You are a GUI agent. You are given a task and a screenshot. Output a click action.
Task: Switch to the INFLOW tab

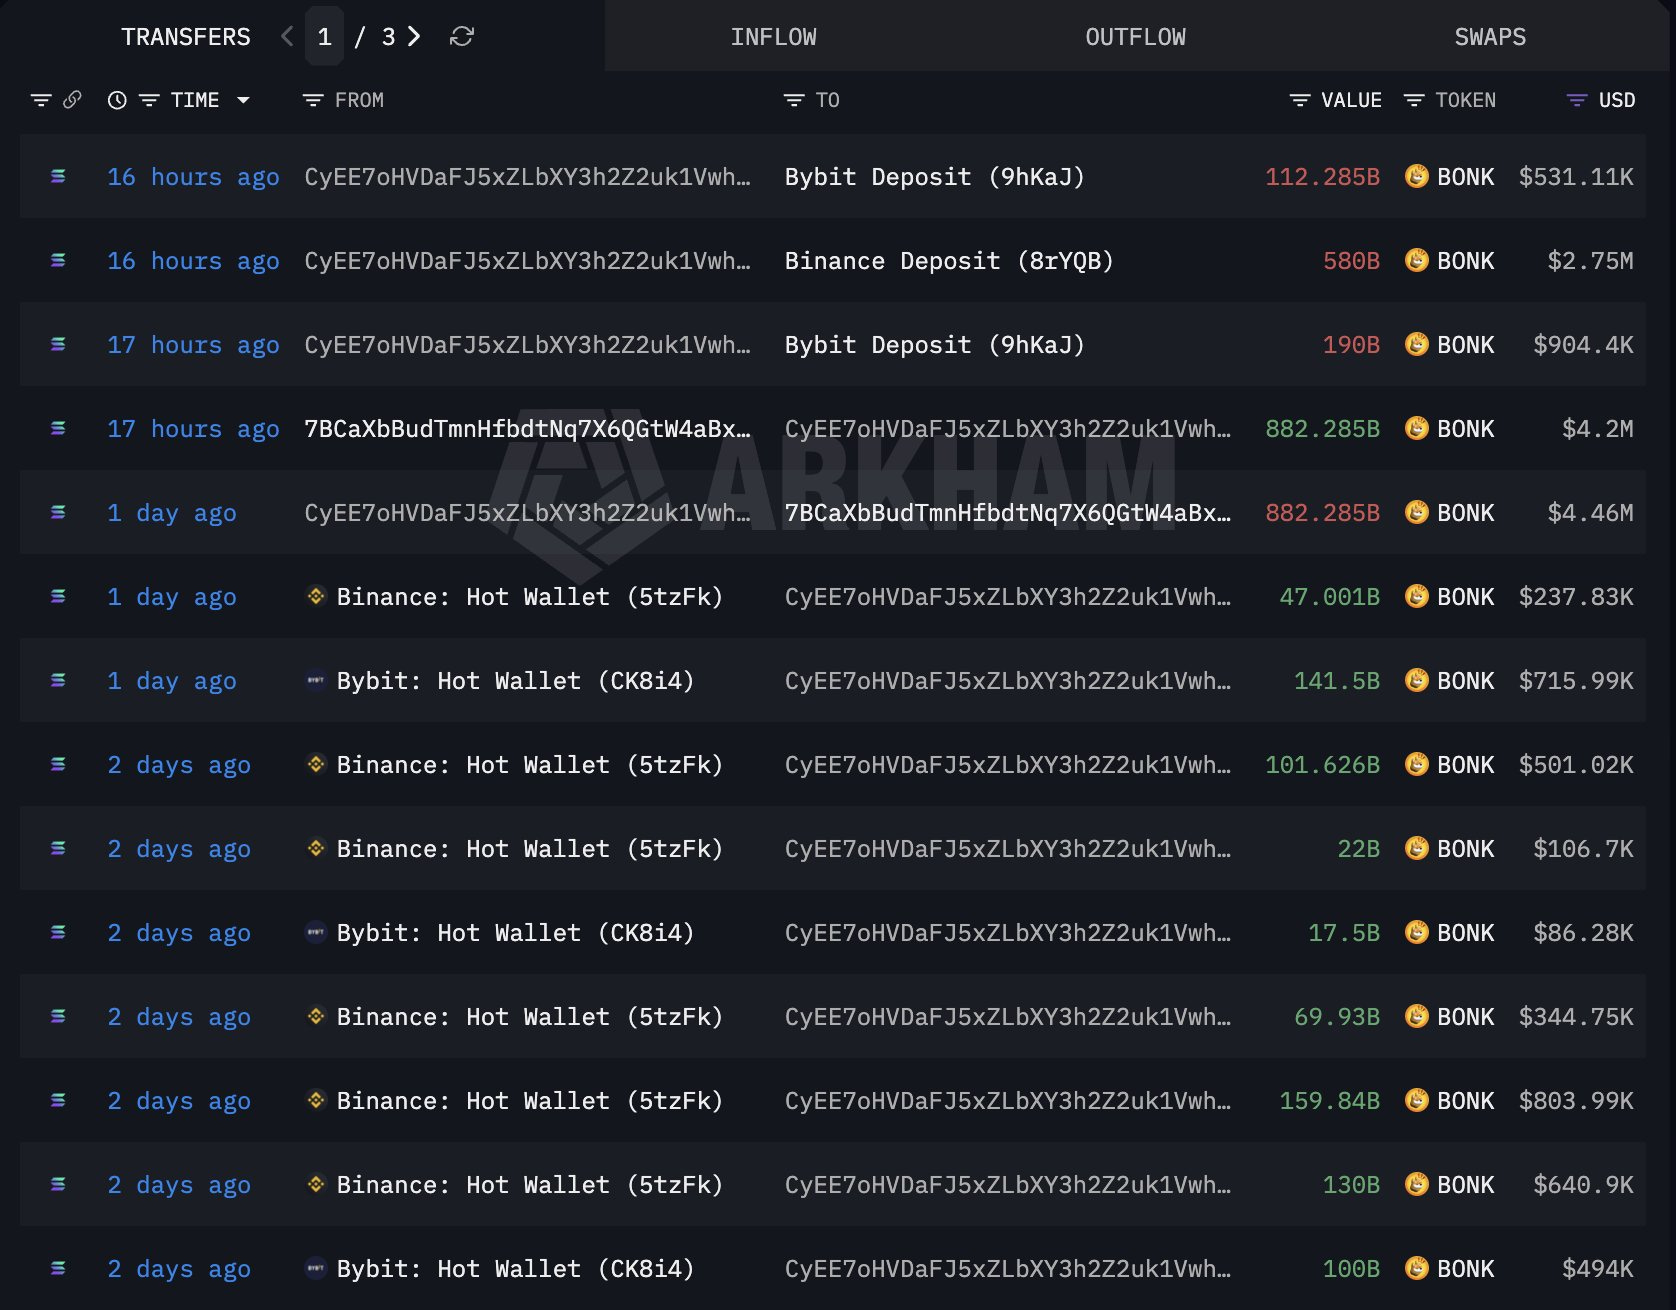[773, 37]
